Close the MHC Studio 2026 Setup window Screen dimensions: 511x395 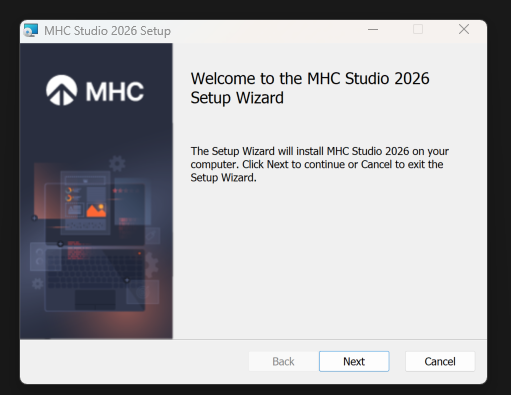tap(464, 29)
